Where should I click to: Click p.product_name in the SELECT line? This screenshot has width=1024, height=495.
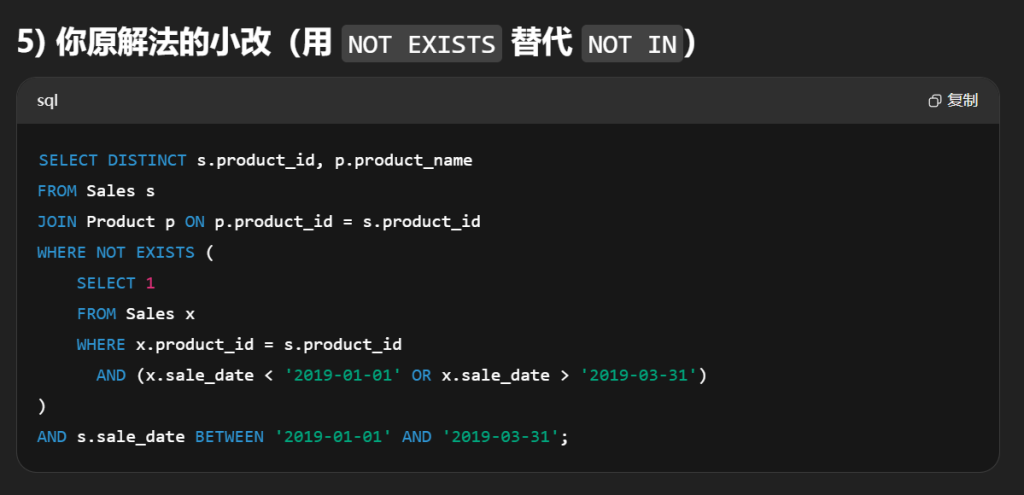pyautogui.click(x=403, y=160)
